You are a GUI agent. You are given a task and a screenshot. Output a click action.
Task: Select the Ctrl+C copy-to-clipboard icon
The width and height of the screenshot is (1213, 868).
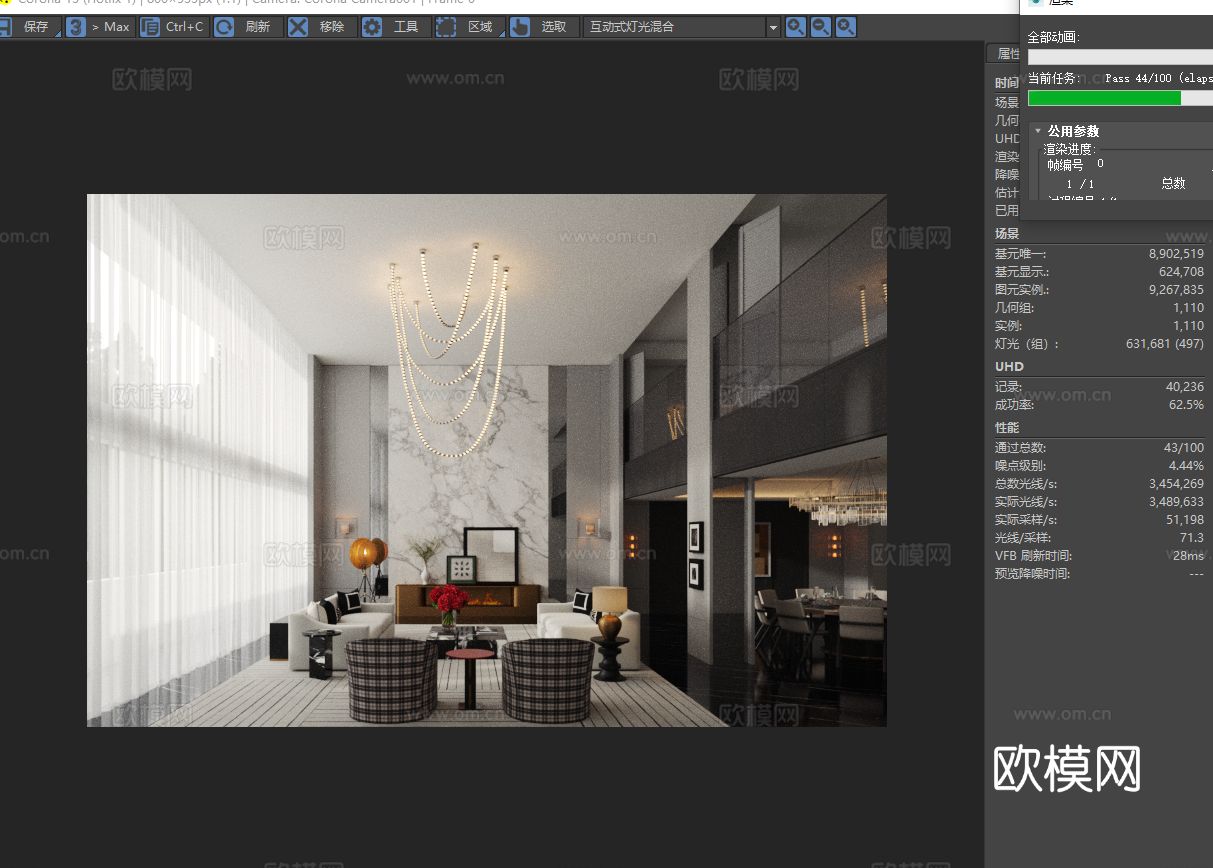pyautogui.click(x=150, y=27)
